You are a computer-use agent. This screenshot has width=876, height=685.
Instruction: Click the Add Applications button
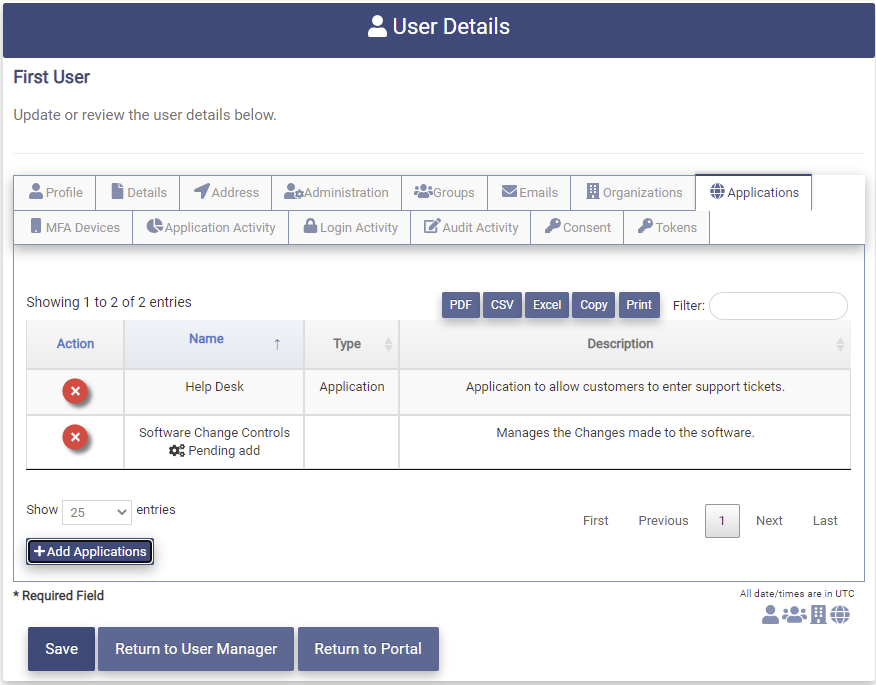tap(90, 551)
